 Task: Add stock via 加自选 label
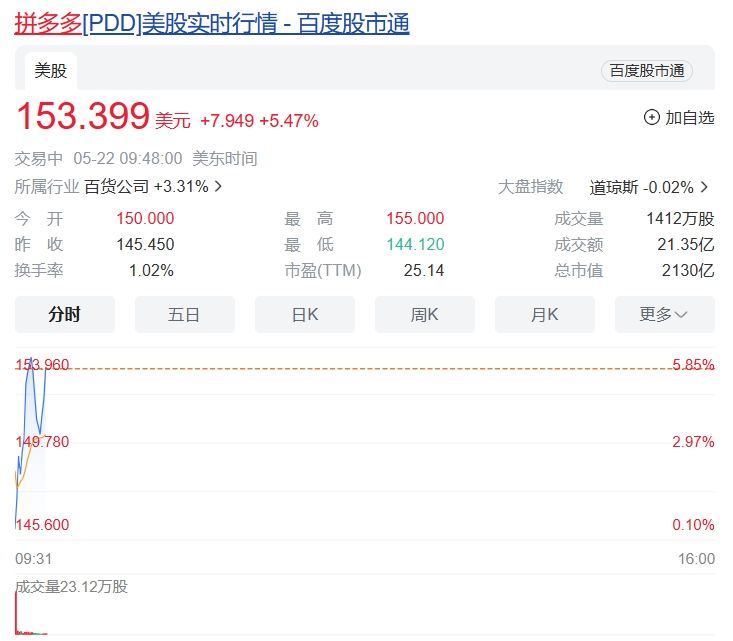(690, 117)
